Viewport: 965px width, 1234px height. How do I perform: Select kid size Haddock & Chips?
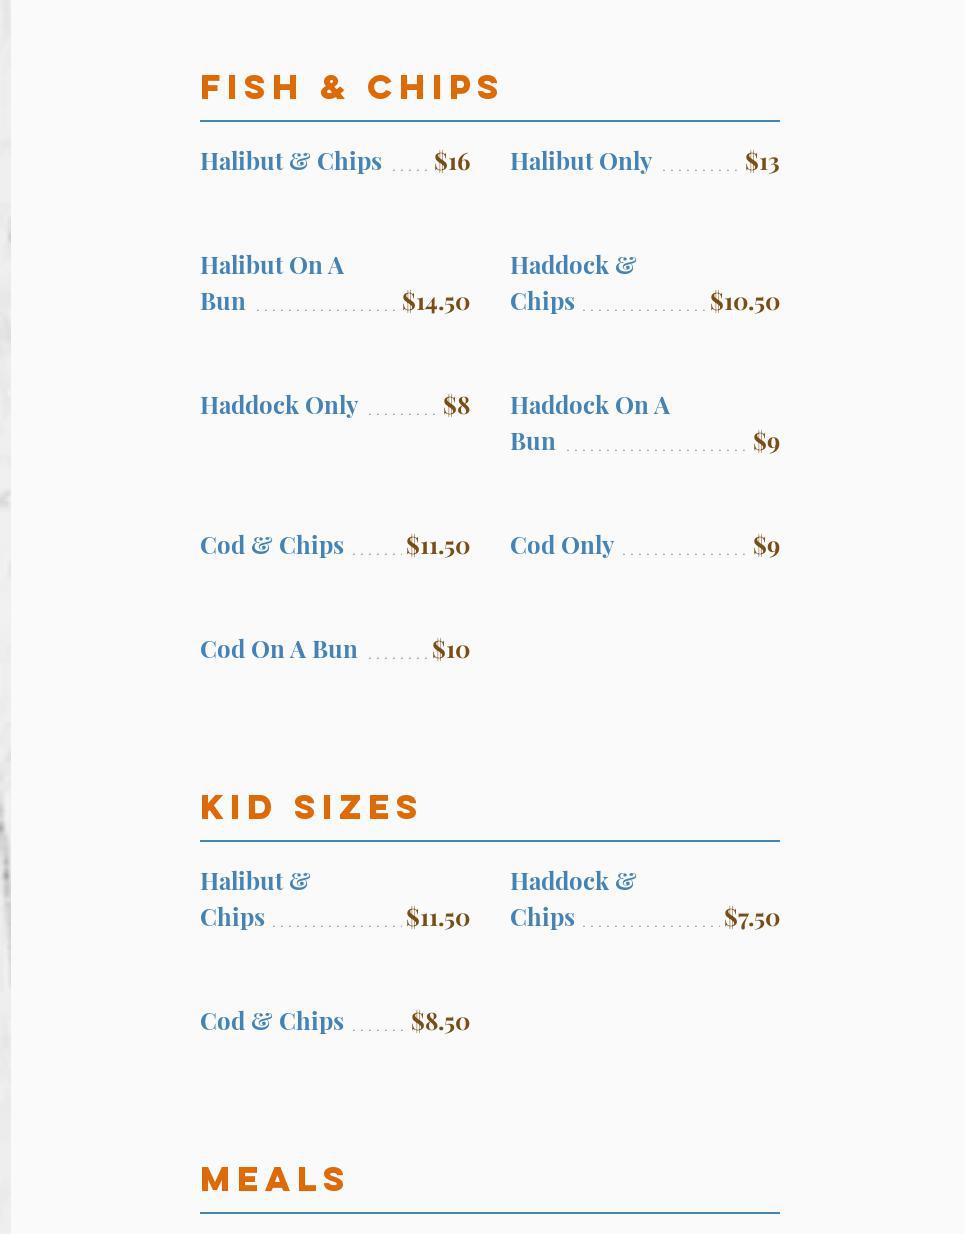(573, 899)
